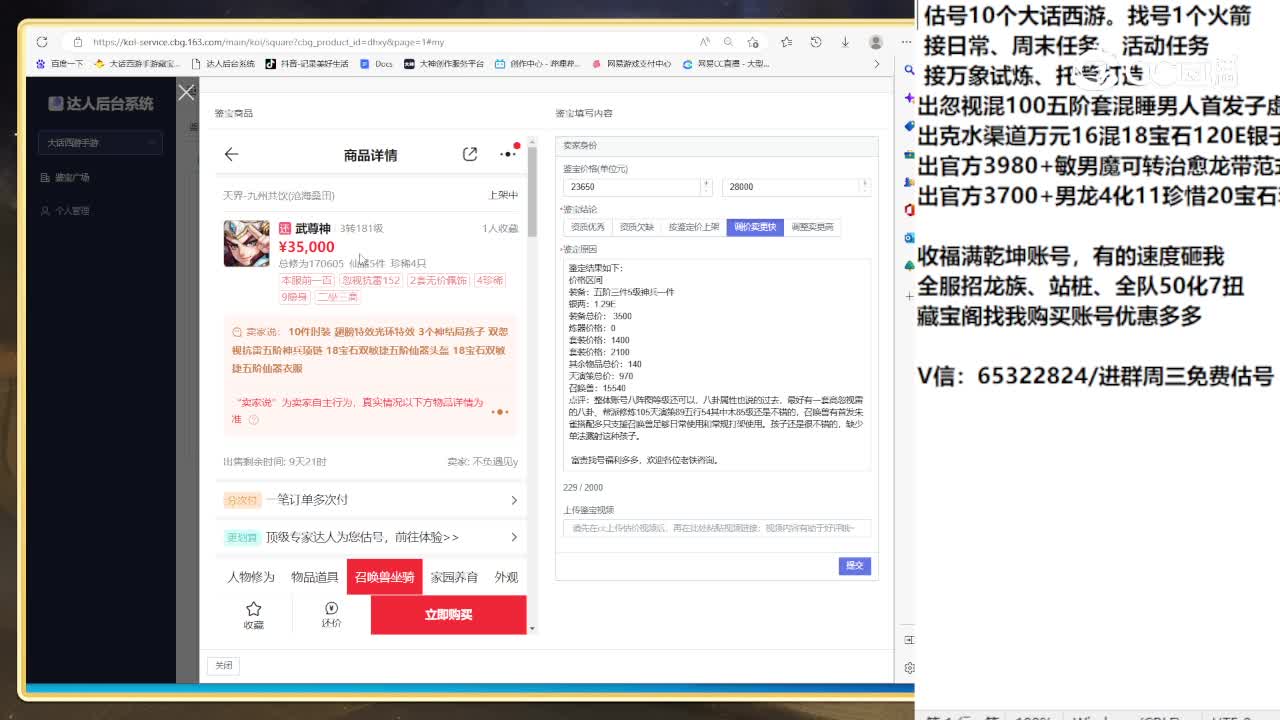Close the overlay panel with X icon
Screen dimensions: 1280x720
click(x=186, y=92)
